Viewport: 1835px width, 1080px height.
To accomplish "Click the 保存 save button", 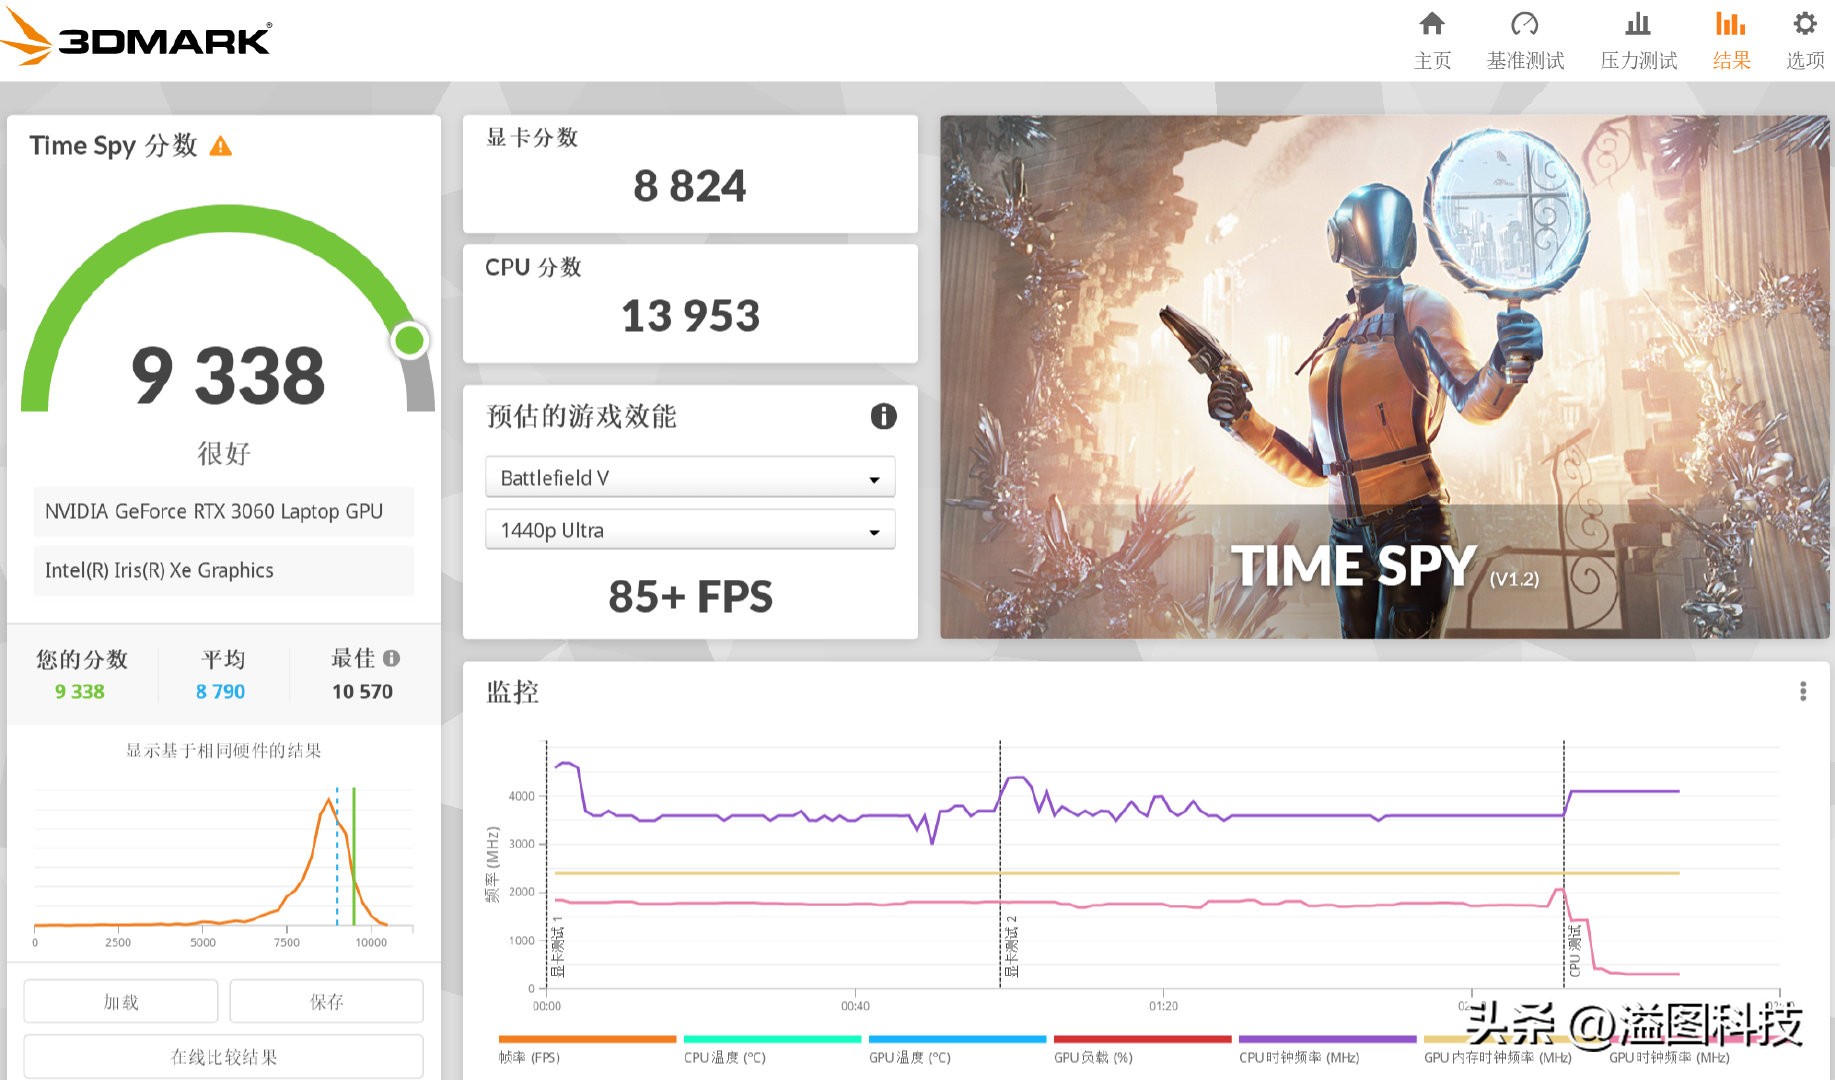I will point(326,1001).
